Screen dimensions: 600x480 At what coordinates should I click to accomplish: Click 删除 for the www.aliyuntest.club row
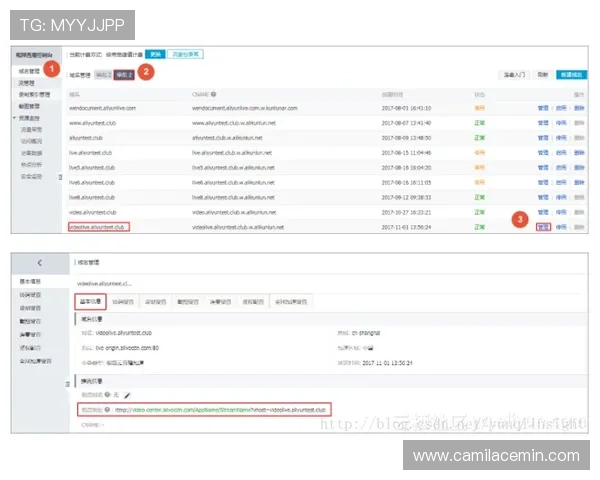[578, 122]
